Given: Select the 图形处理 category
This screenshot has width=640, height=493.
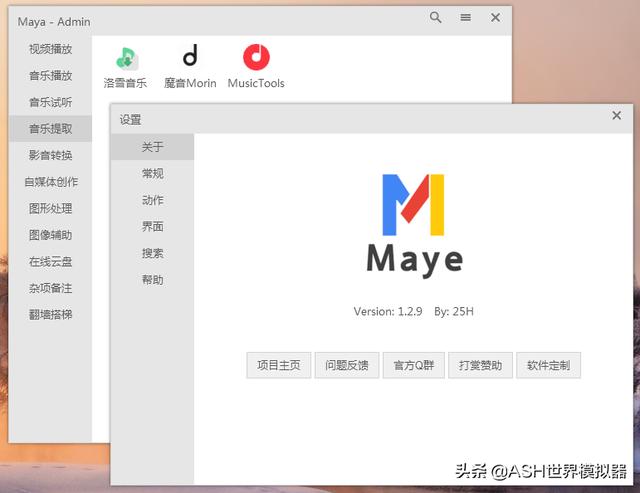Looking at the screenshot, I should [50, 209].
